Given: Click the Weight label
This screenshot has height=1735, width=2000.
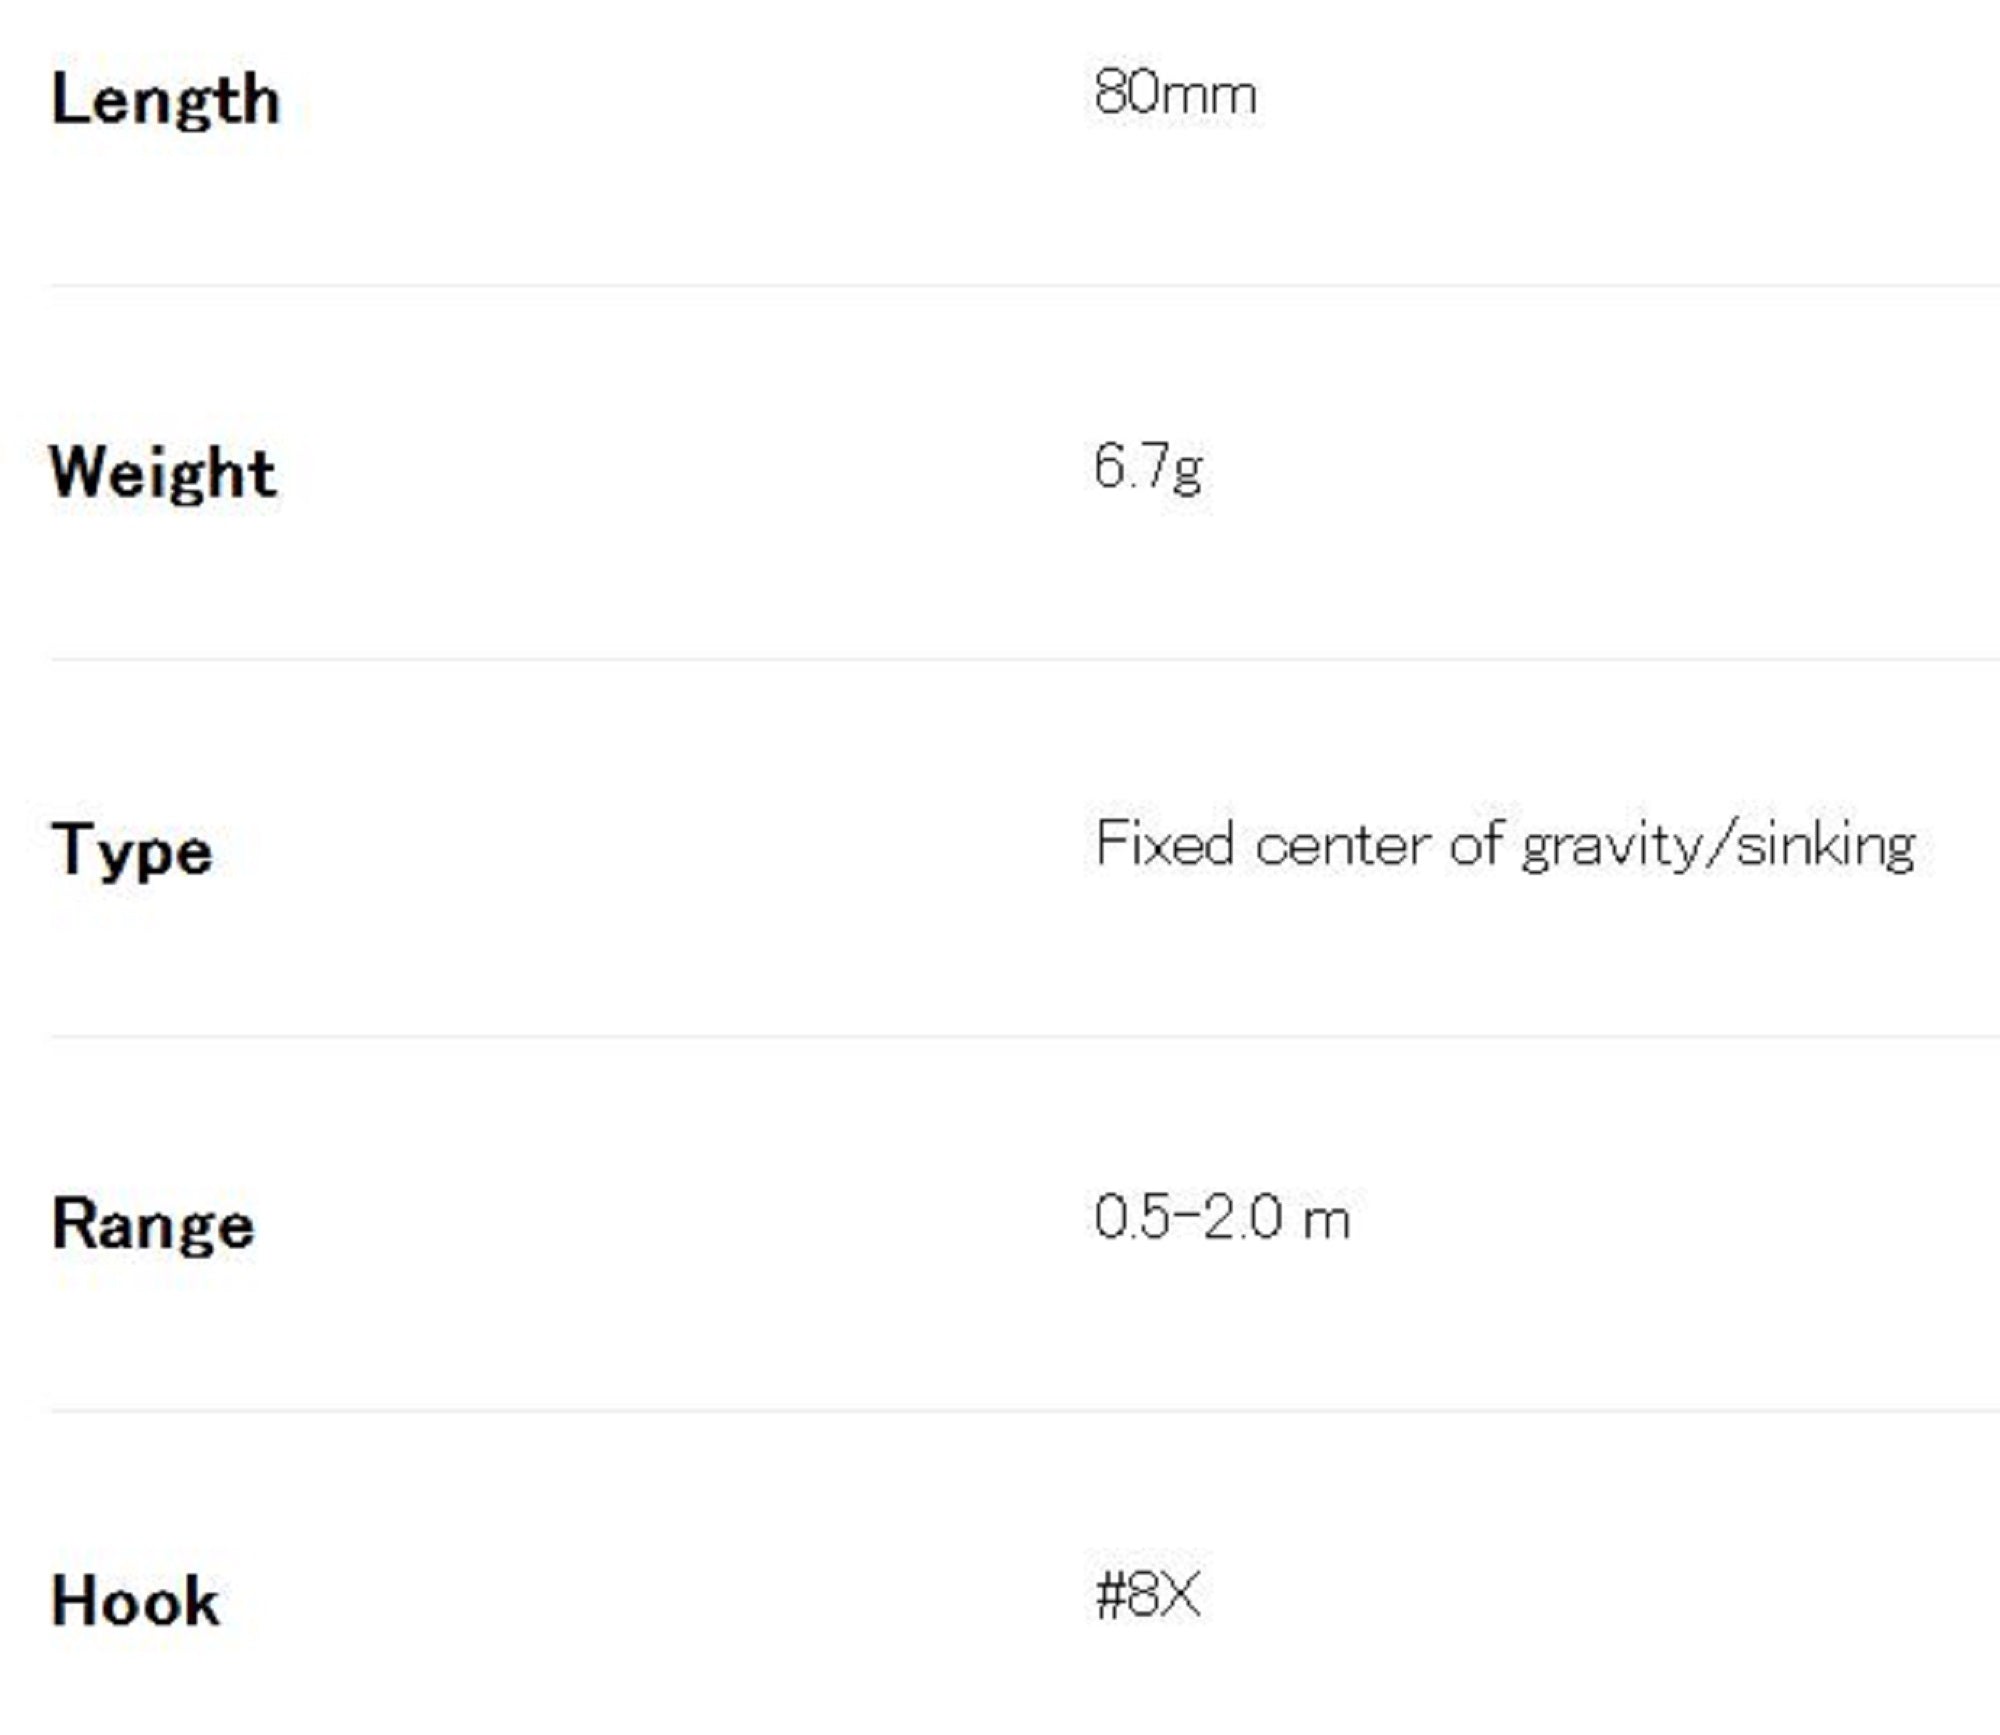Looking at the screenshot, I should tap(163, 472).
